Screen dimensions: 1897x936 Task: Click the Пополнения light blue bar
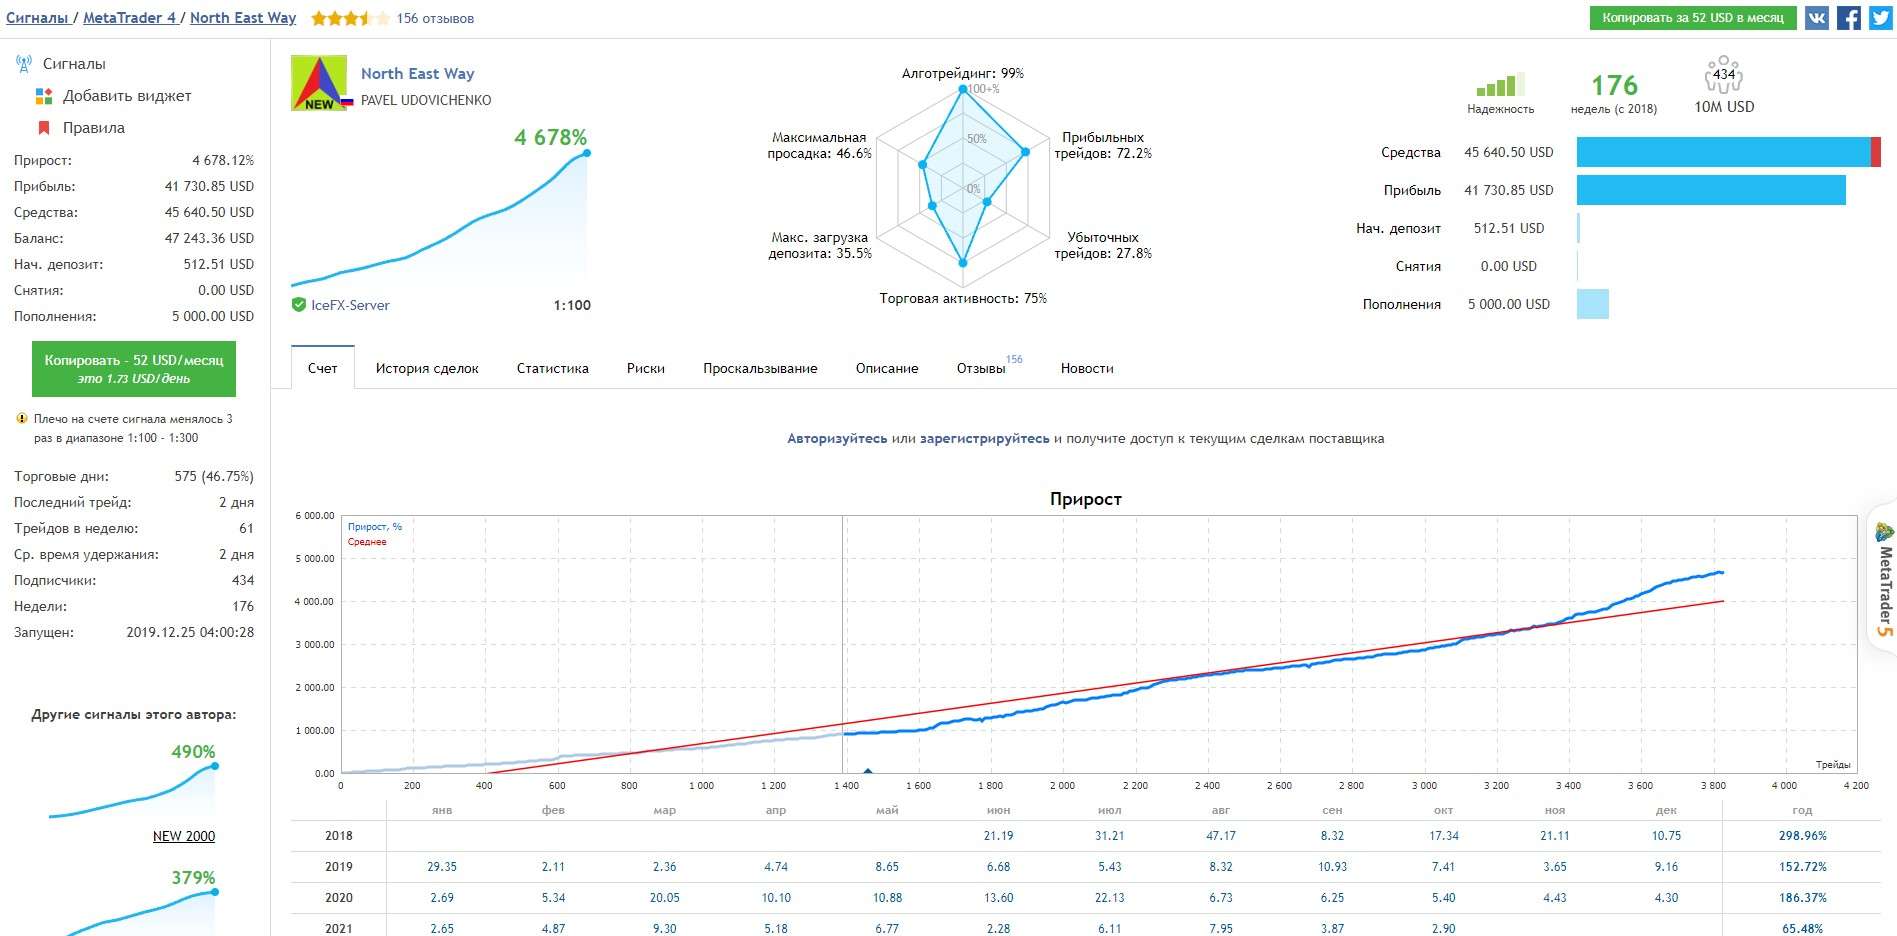[x=1593, y=304]
